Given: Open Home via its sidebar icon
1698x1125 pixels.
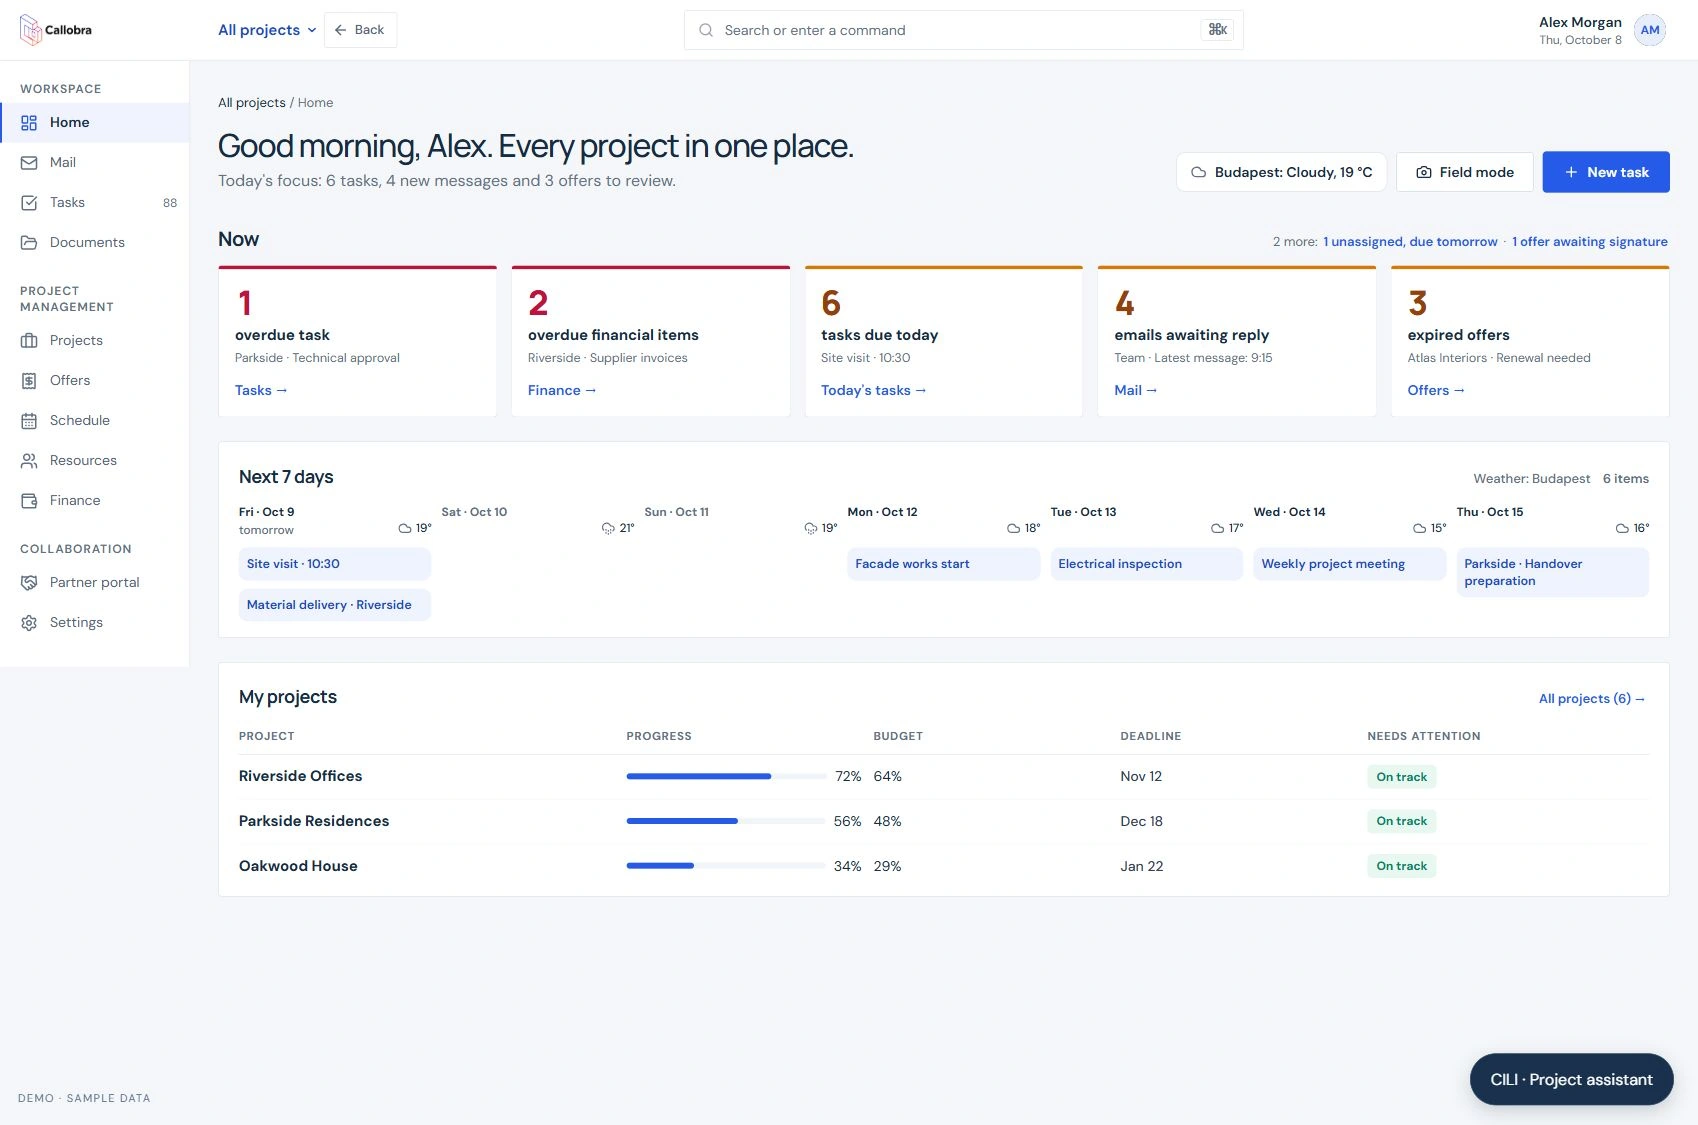Looking at the screenshot, I should tap(29, 123).
